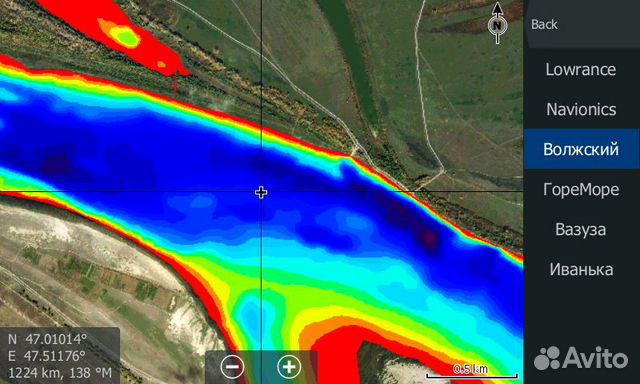Click the 1224 km, 138 °M readout
The image size is (640, 384).
click(60, 373)
